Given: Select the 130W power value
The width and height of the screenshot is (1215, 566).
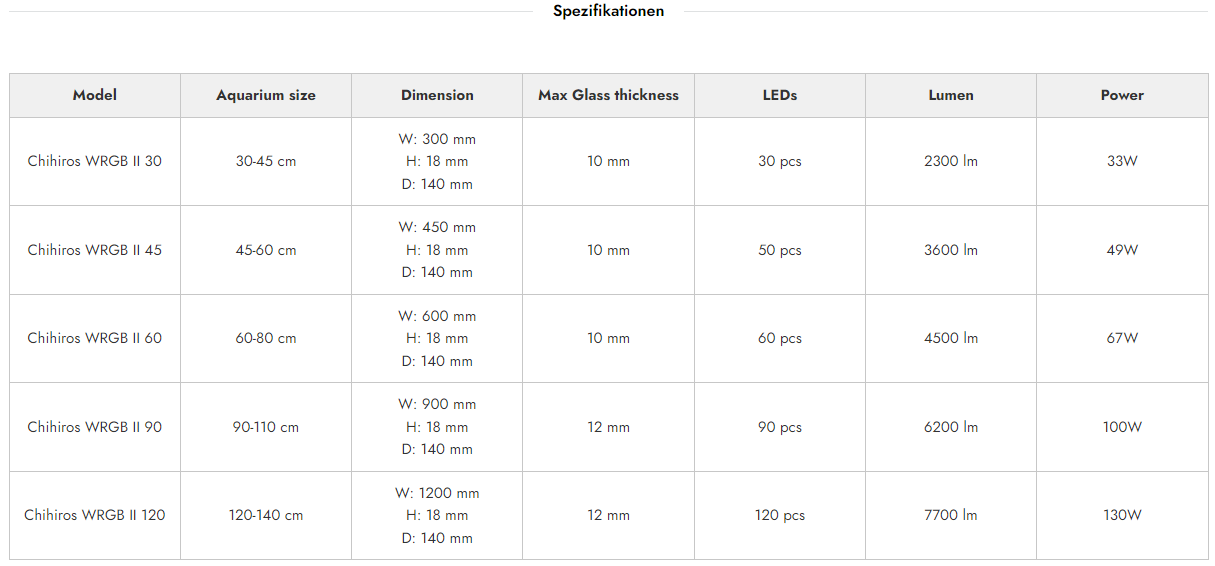Looking at the screenshot, I should pos(1122,515).
